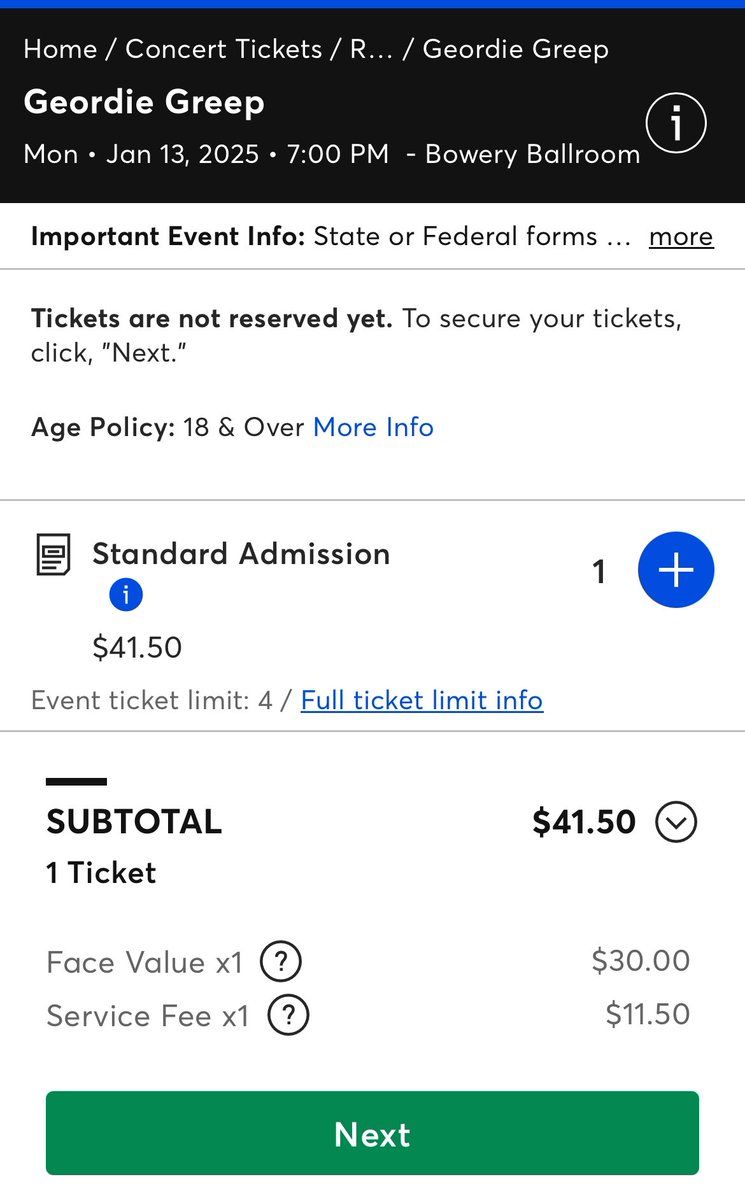Click Geordie Greep breadcrumb item
The width and height of the screenshot is (745, 1200).
pos(516,49)
